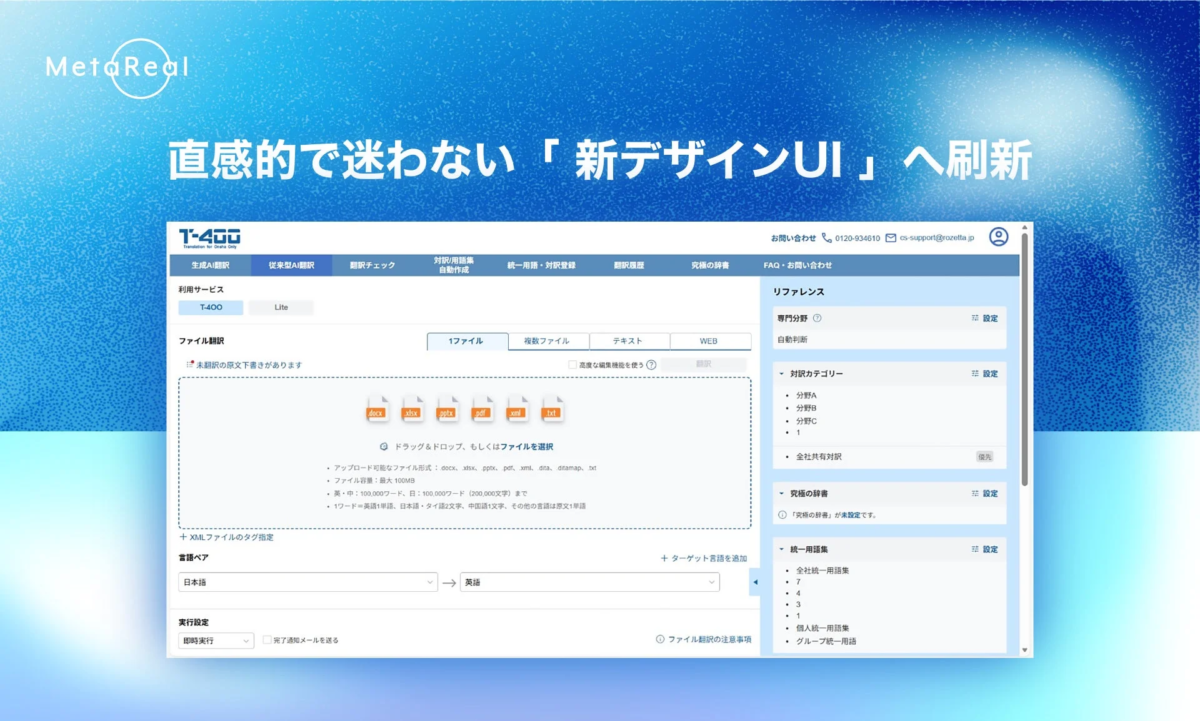This screenshot has width=1200, height=721.
Task: Select the .txt file type icon
Action: [551, 410]
